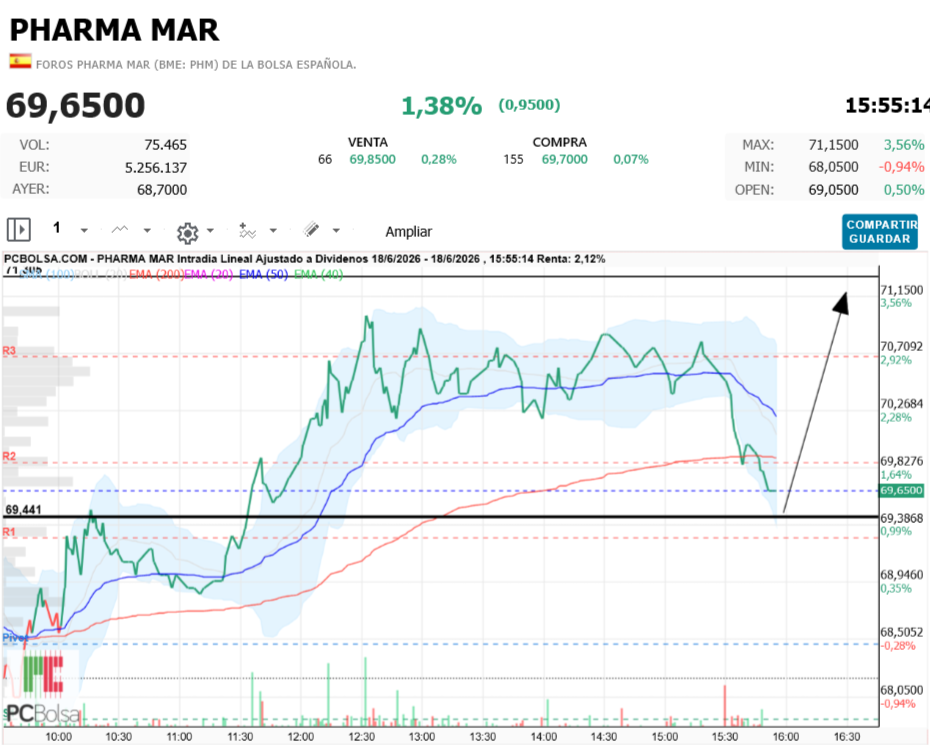Expand the chart type dropdown arrow
This screenshot has width=930, height=745.
point(147,230)
